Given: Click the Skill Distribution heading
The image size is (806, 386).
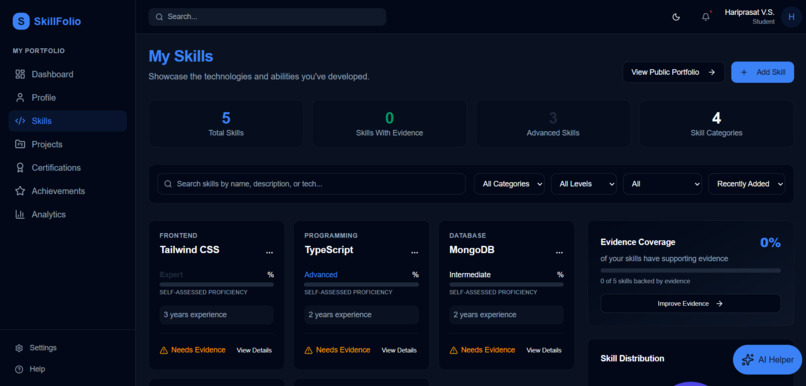Looking at the screenshot, I should tap(632, 359).
